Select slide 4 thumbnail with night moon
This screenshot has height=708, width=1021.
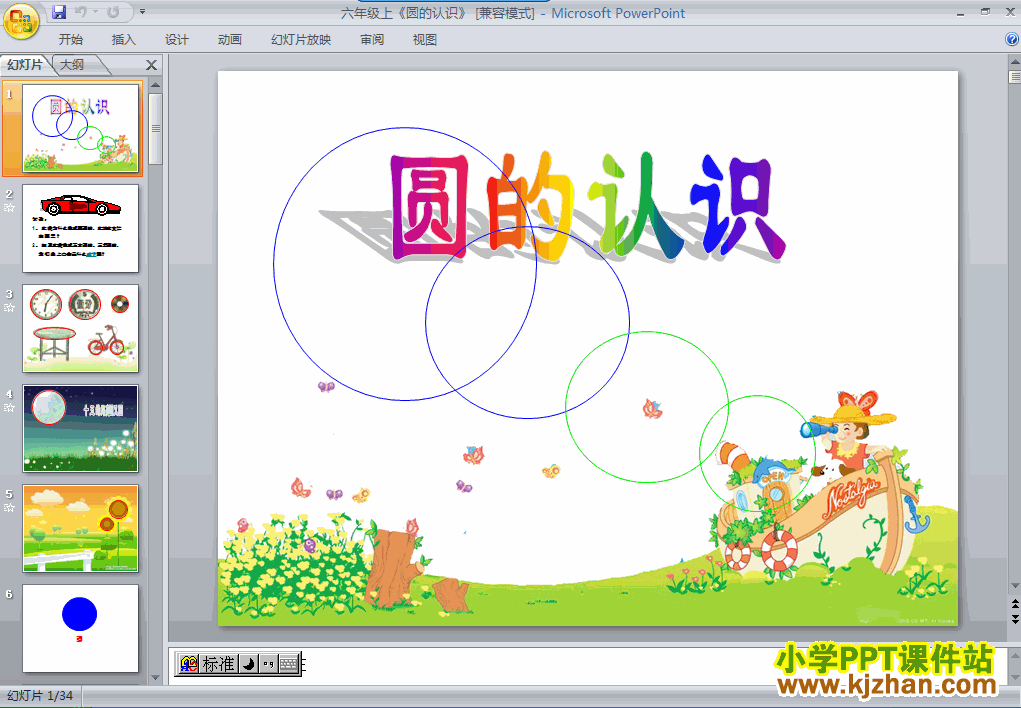(81, 429)
